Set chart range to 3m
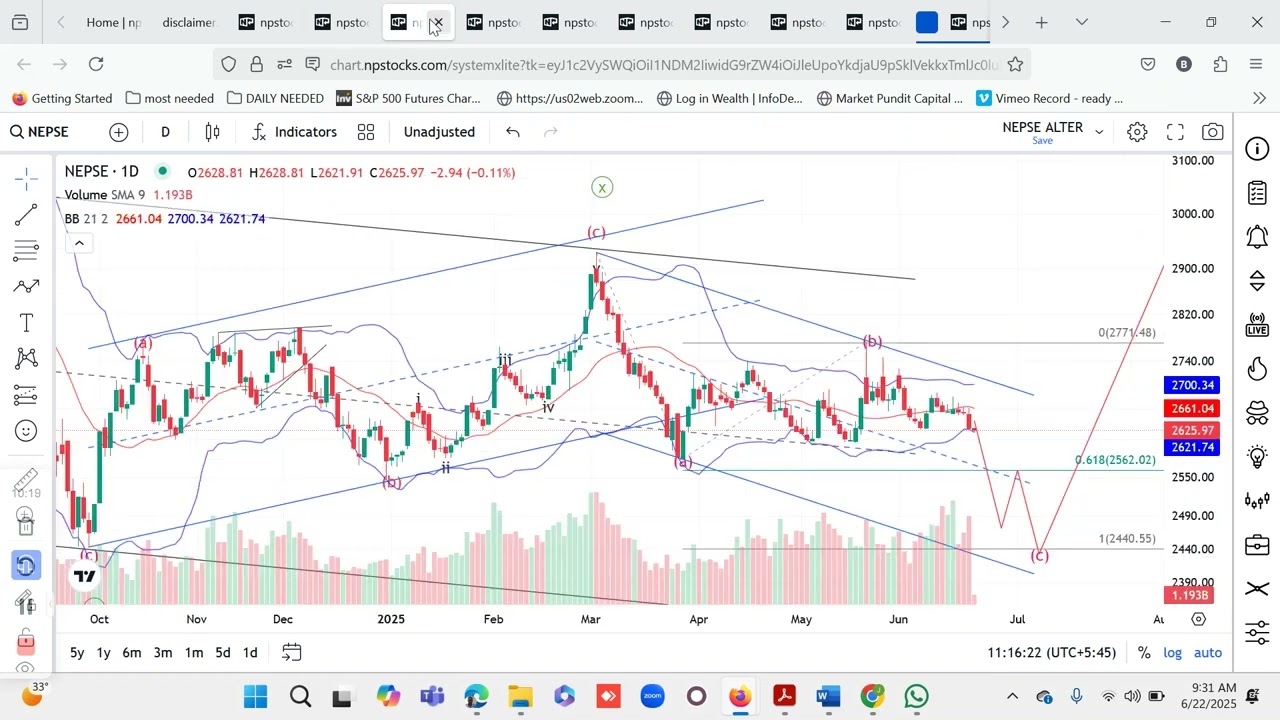 click(163, 653)
